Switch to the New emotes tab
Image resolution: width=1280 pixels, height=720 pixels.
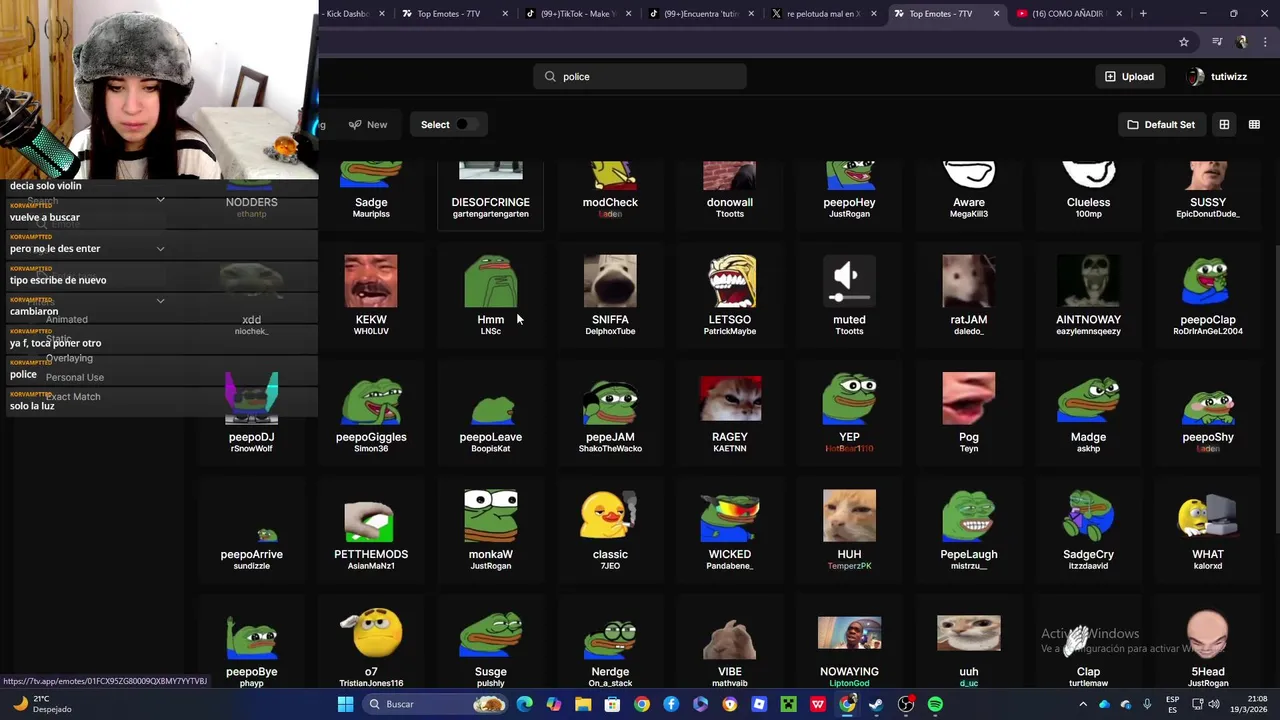coord(367,124)
